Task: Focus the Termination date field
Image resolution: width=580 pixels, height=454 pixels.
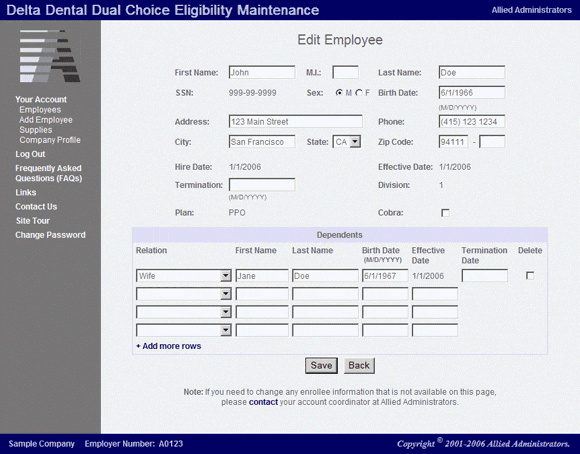Action: (x=262, y=185)
